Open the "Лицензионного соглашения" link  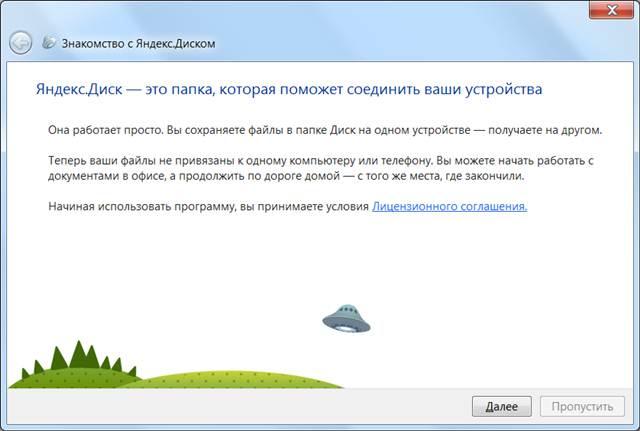[449, 206]
